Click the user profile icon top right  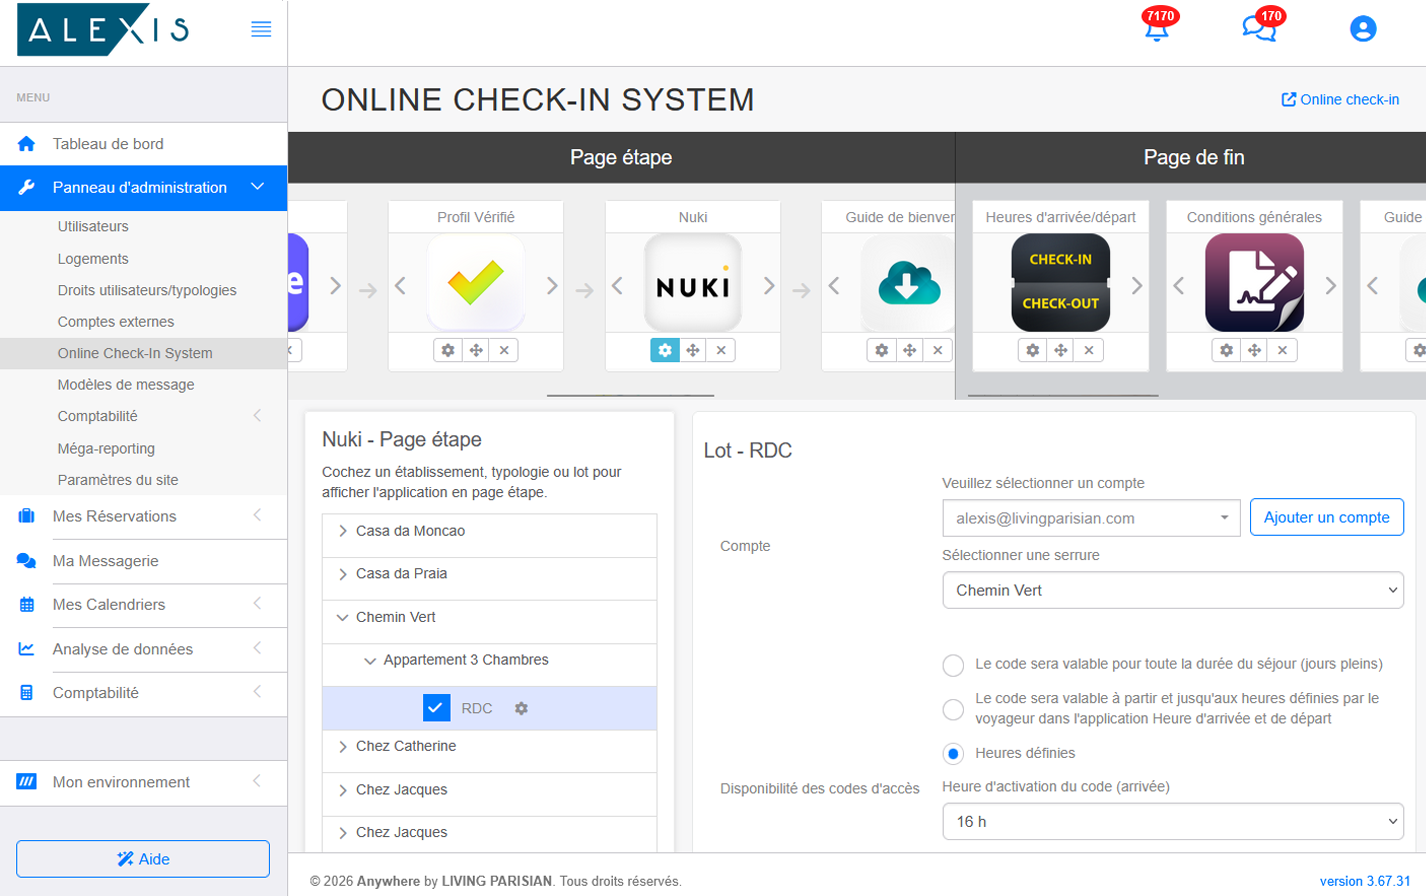point(1363,29)
